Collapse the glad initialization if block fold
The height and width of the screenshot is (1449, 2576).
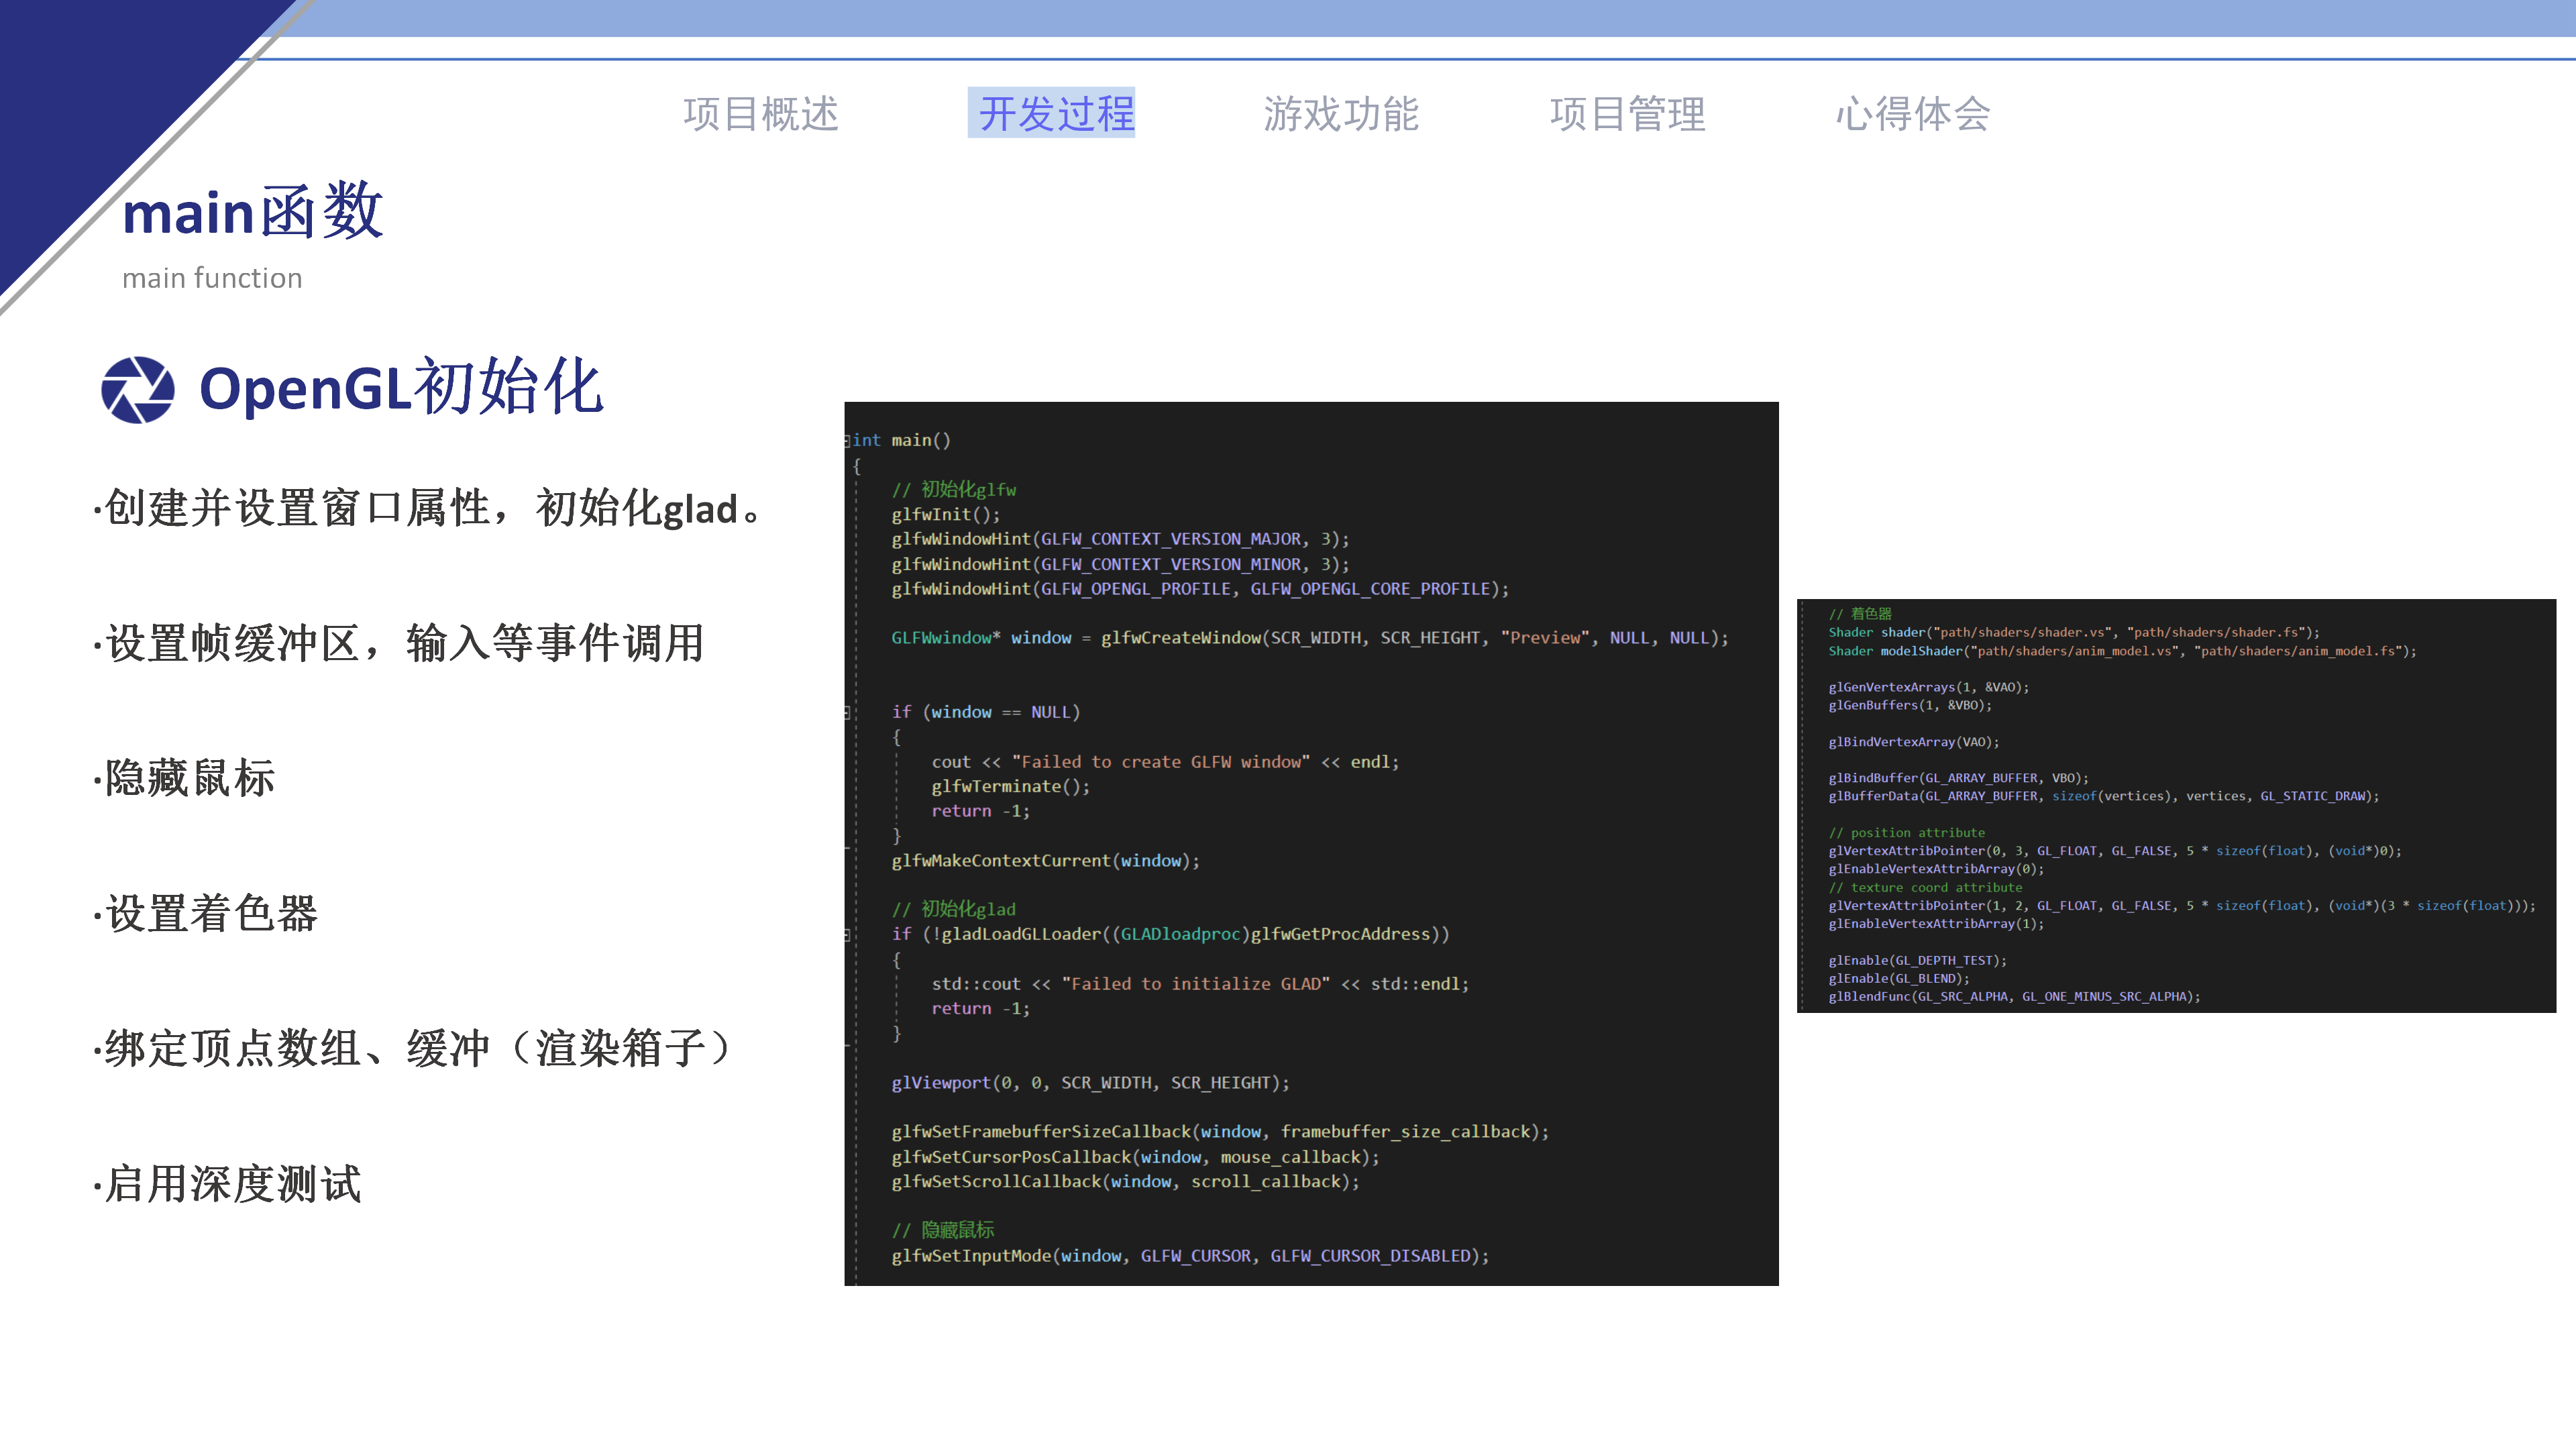tap(848, 934)
